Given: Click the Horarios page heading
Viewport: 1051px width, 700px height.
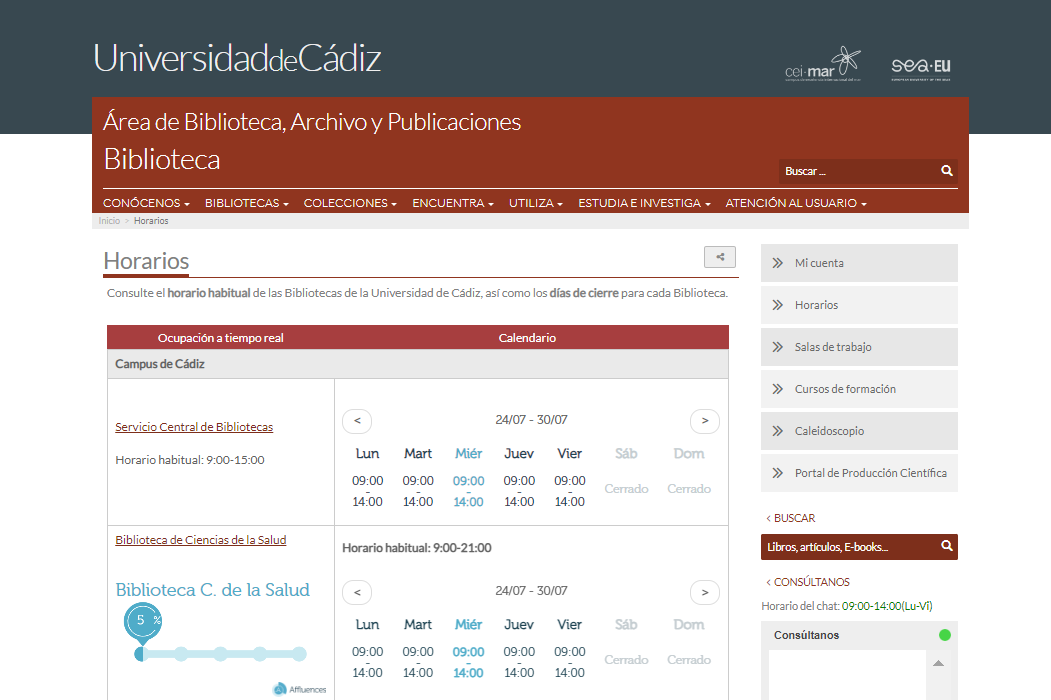Looking at the screenshot, I should [x=146, y=261].
